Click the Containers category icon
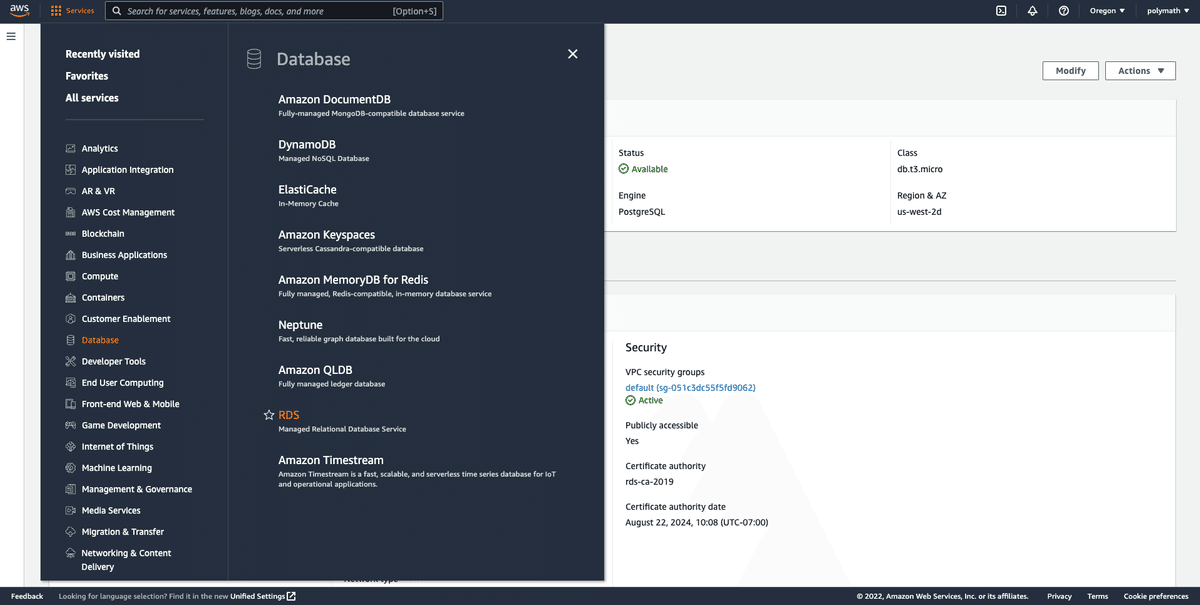This screenshot has width=1200, height=605. point(71,298)
